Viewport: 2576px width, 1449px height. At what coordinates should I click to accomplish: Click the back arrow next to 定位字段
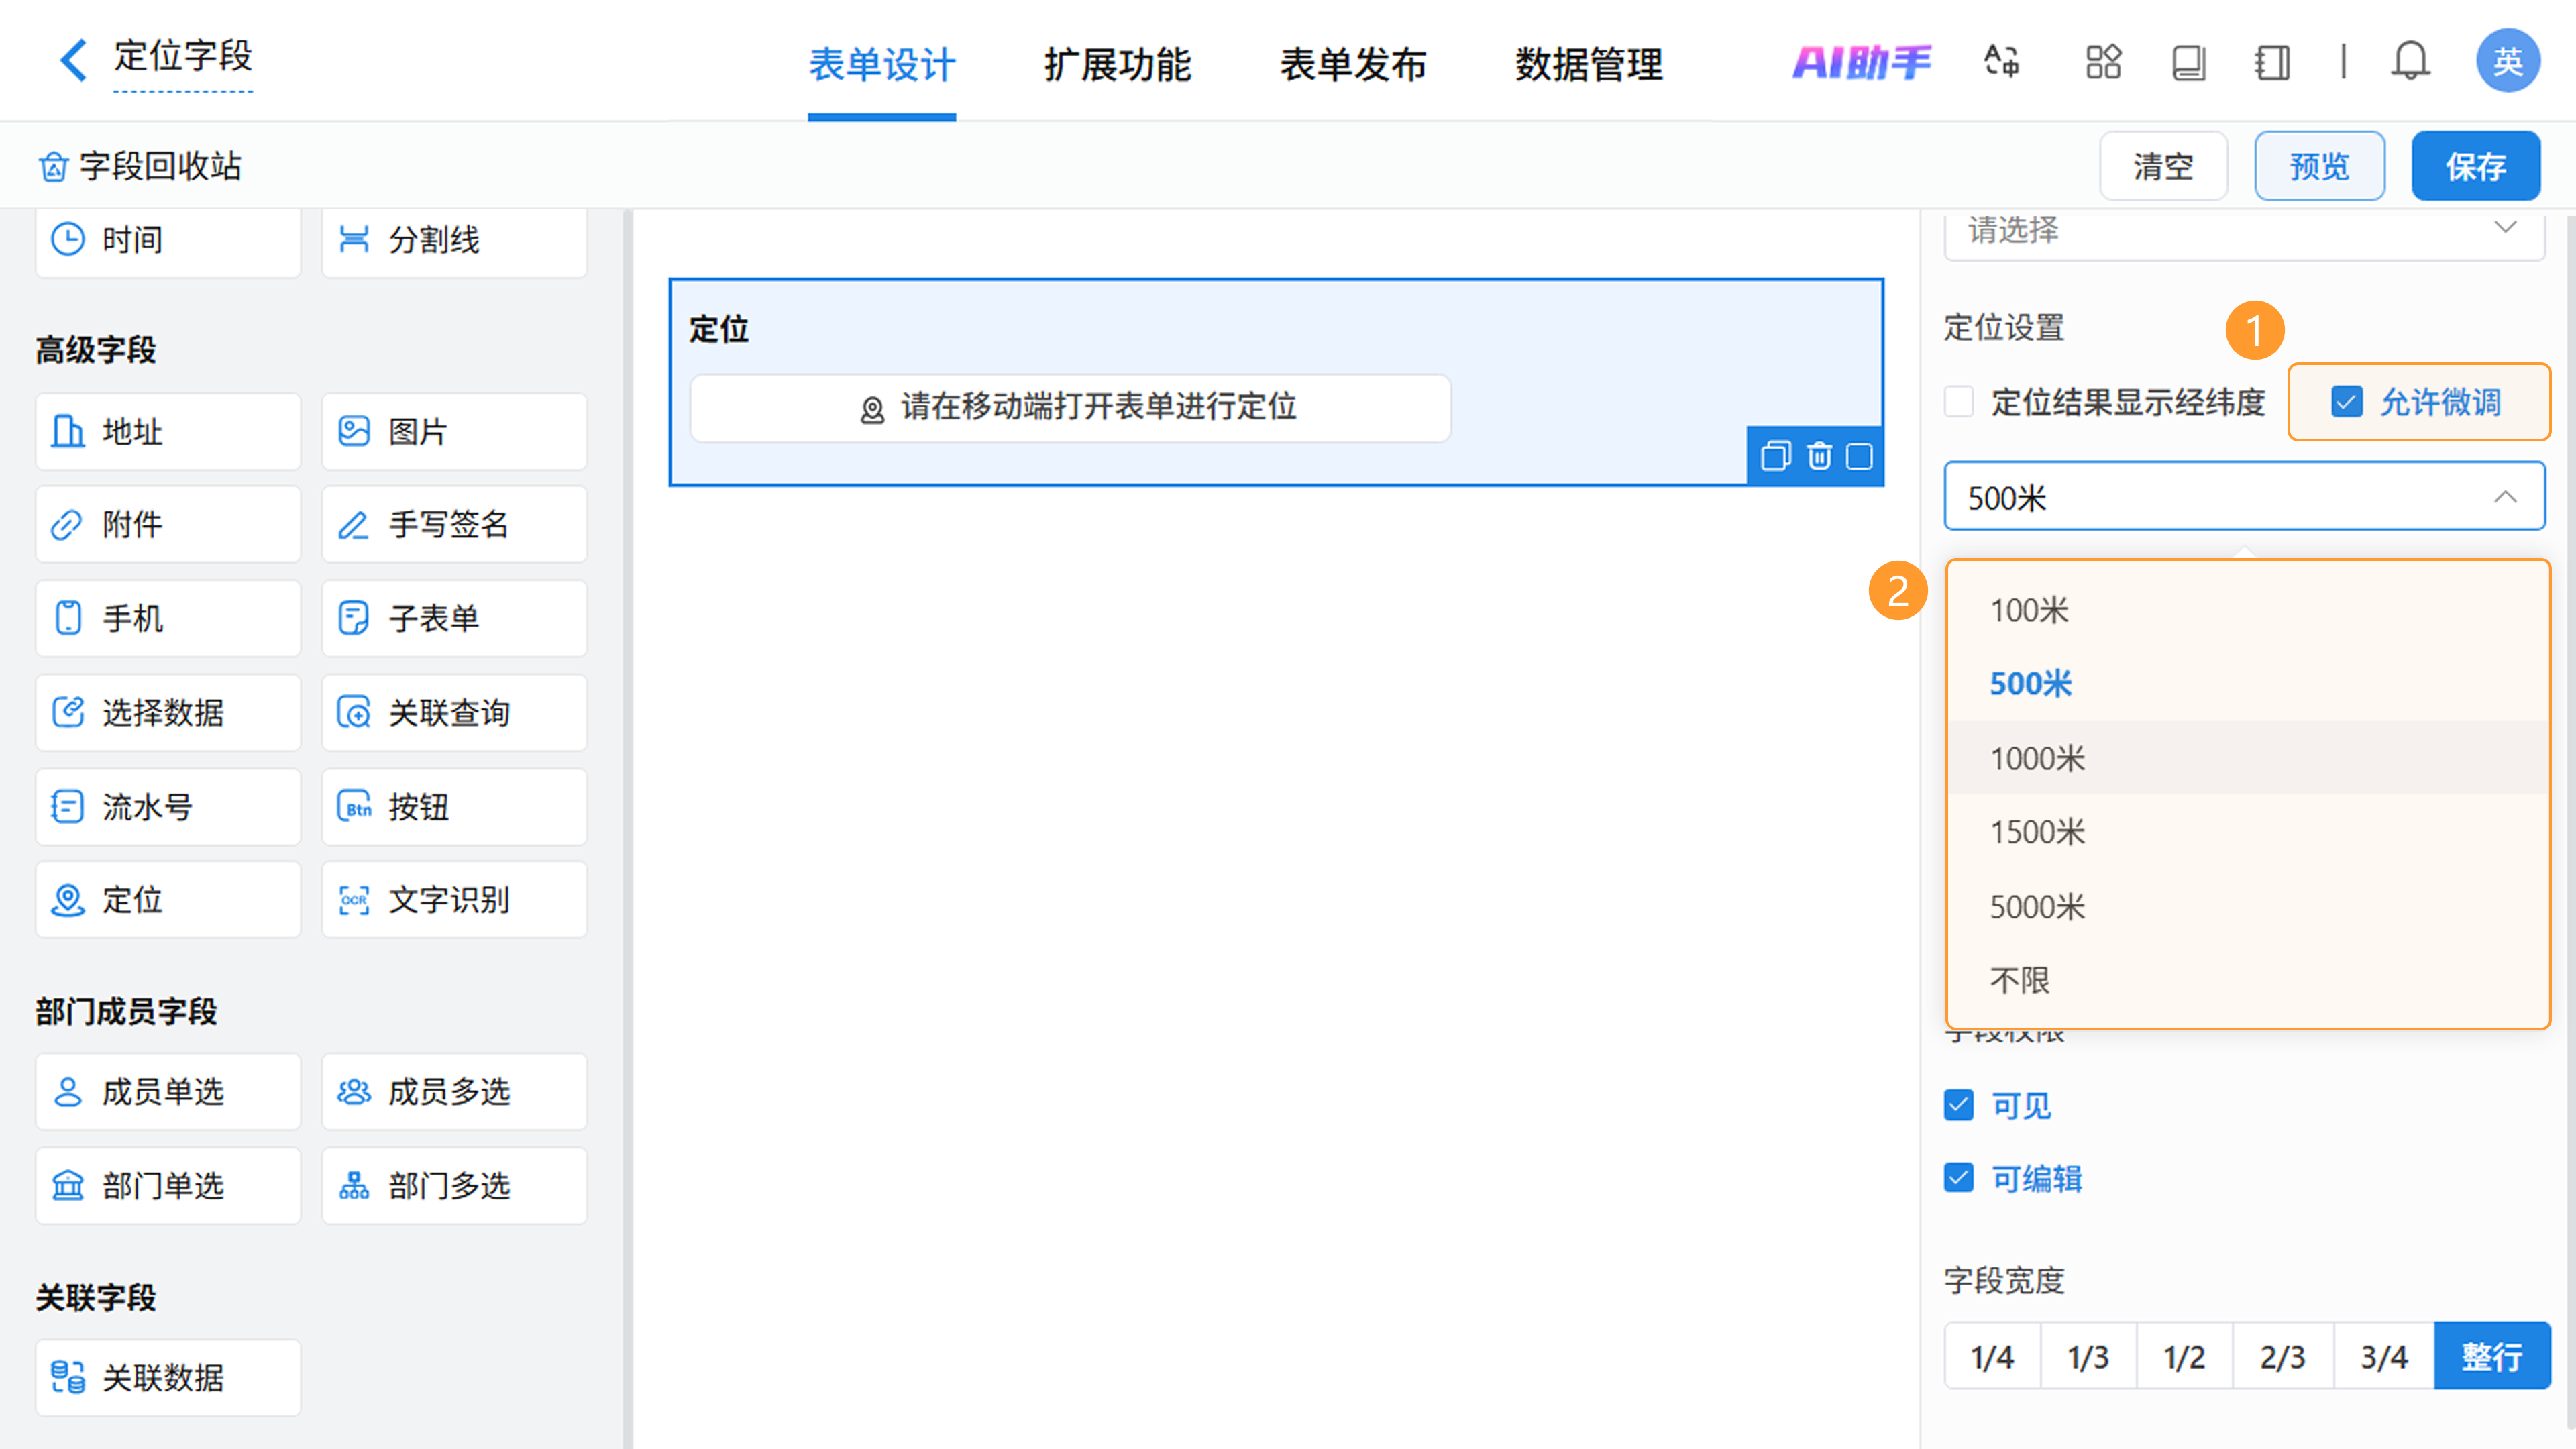tap(73, 60)
